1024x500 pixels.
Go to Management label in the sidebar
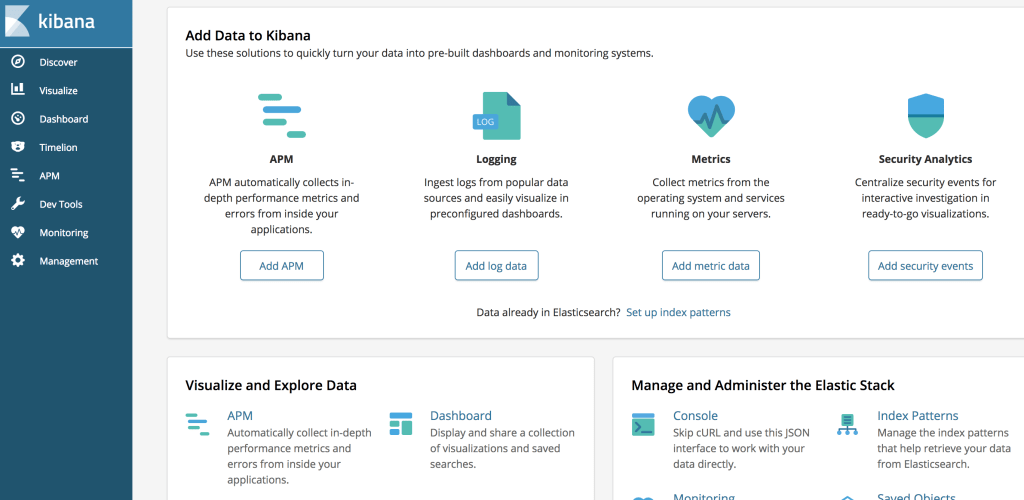[68, 261]
